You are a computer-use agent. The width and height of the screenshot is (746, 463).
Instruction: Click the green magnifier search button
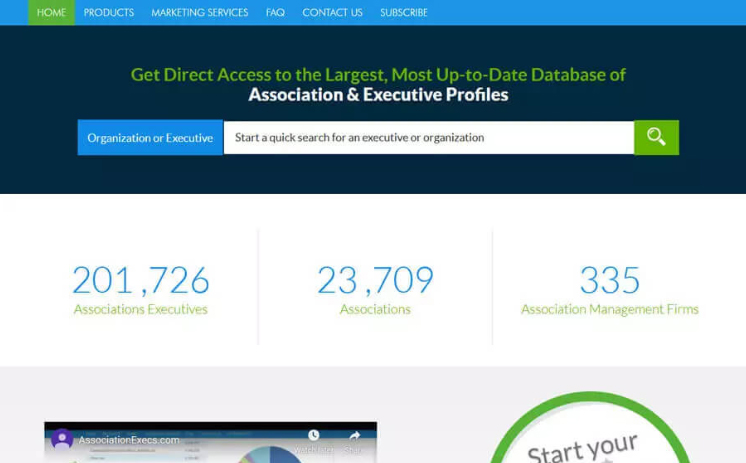(657, 138)
